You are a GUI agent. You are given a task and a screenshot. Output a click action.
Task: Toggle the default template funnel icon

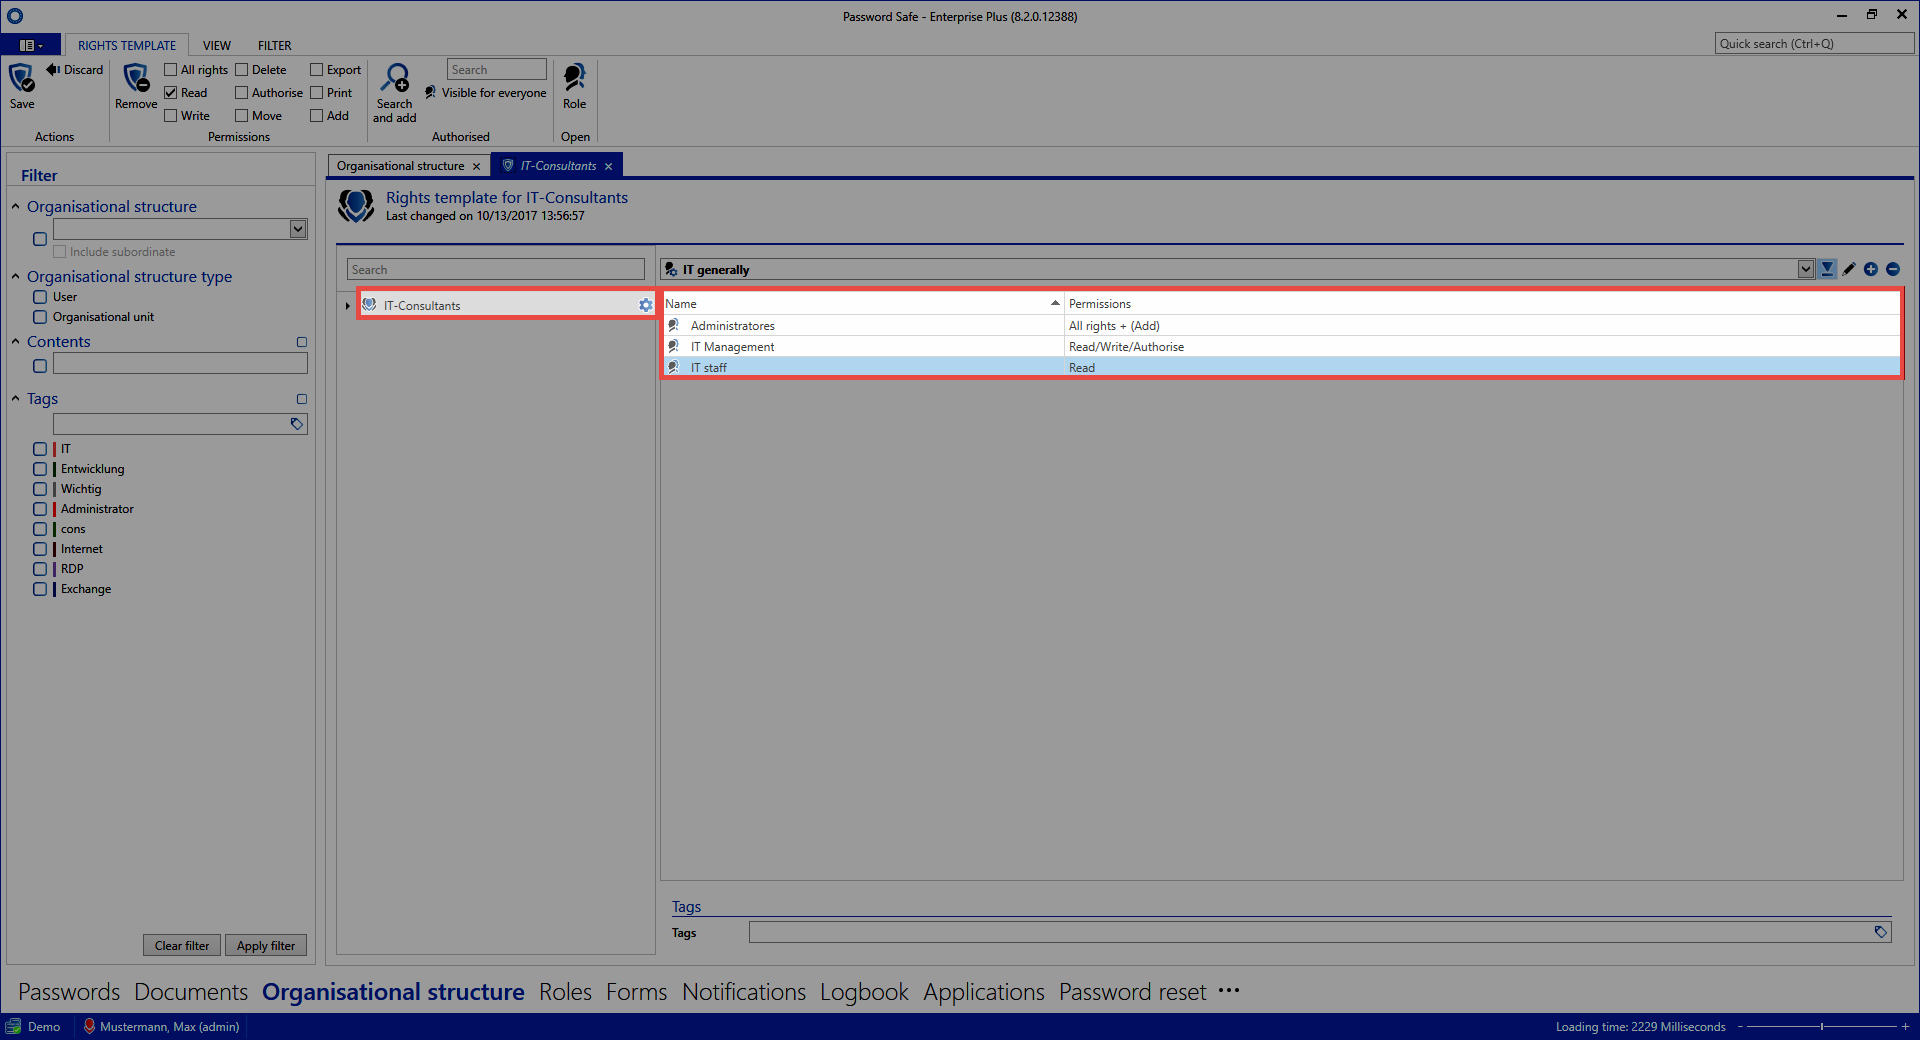coord(1827,269)
